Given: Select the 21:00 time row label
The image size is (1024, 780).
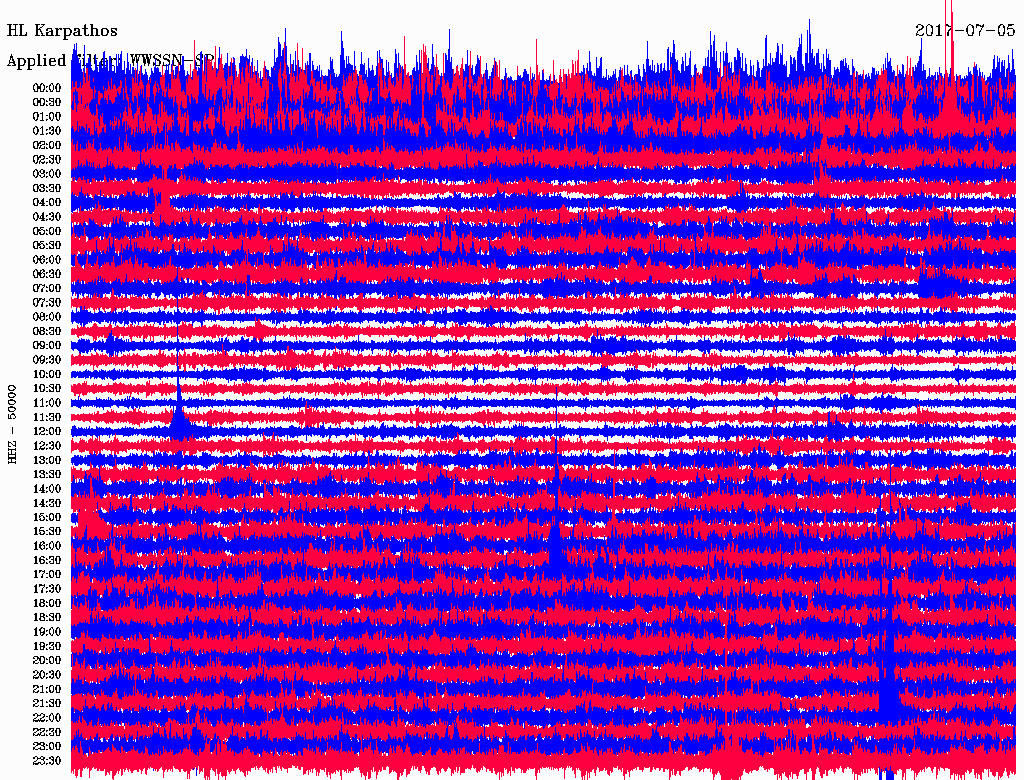Looking at the screenshot, I should [47, 689].
